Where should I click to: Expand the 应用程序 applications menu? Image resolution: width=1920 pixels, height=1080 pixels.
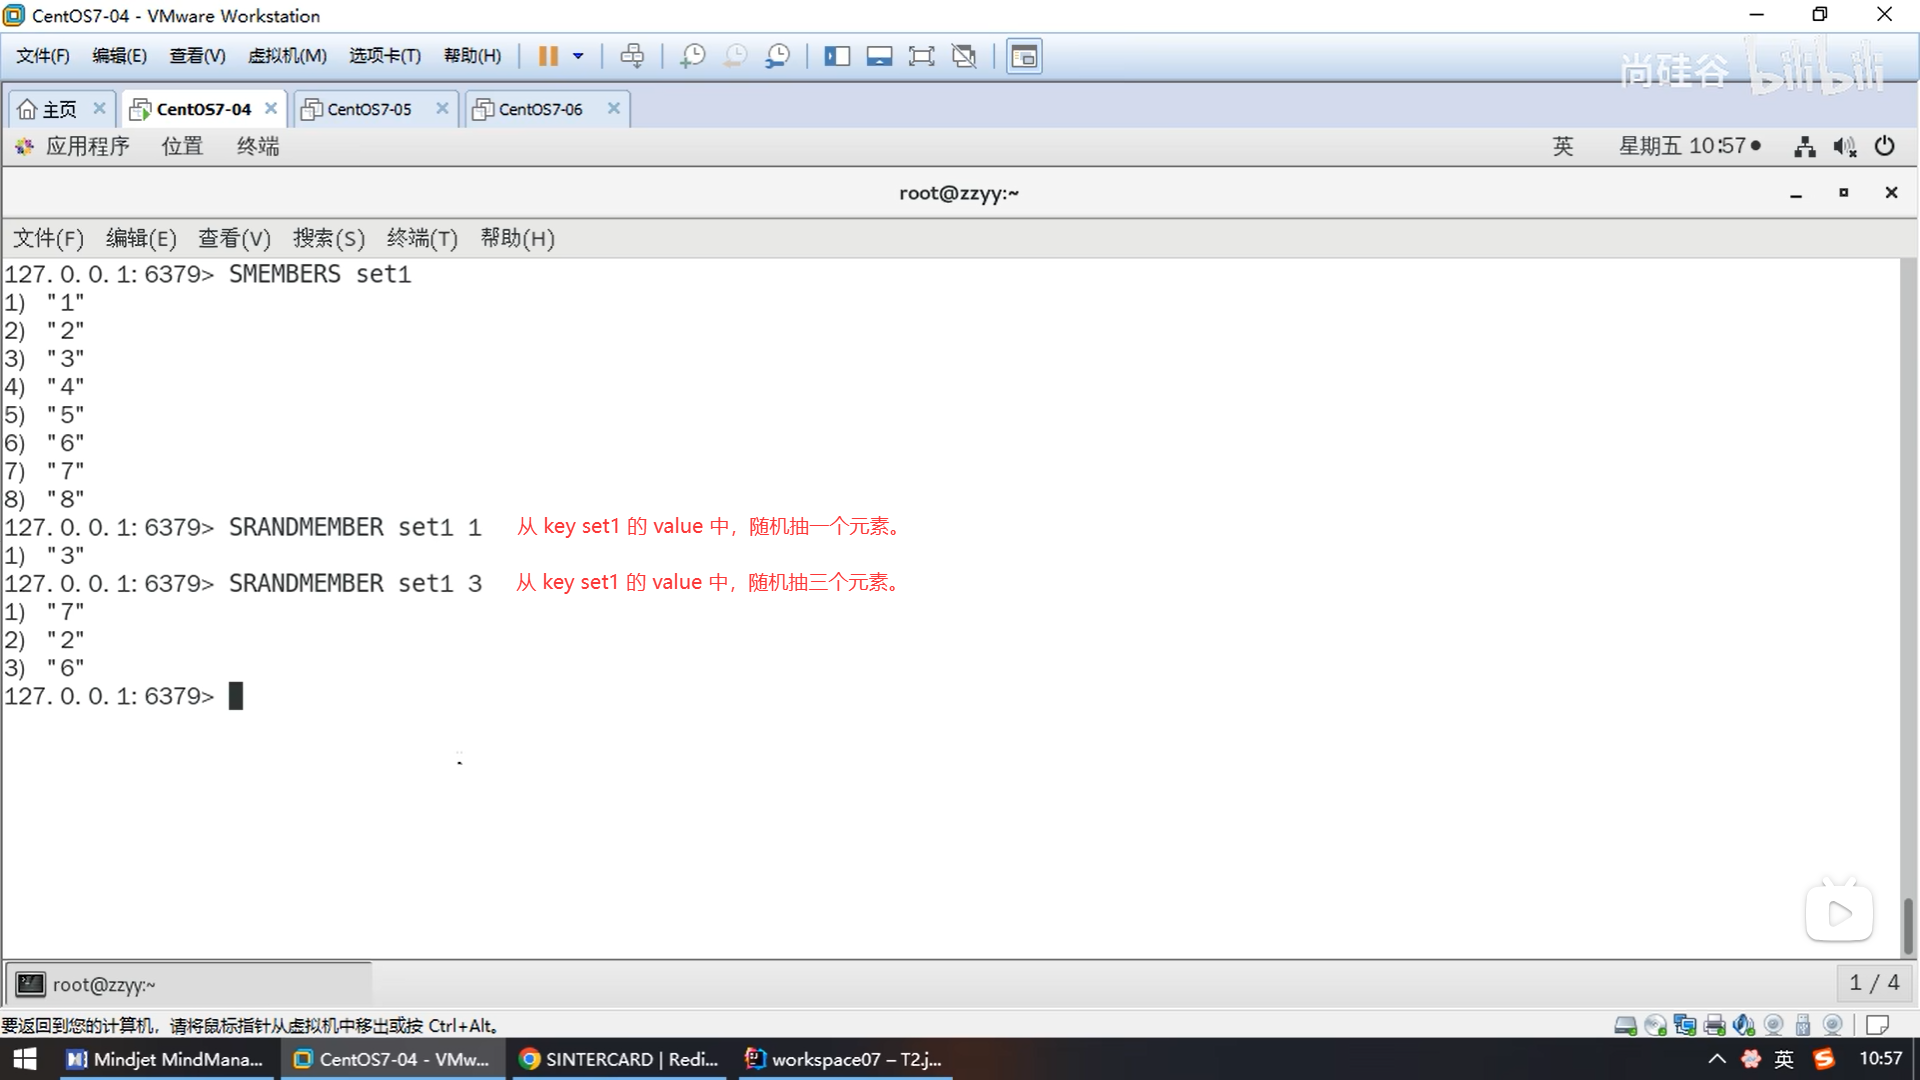[x=86, y=146]
